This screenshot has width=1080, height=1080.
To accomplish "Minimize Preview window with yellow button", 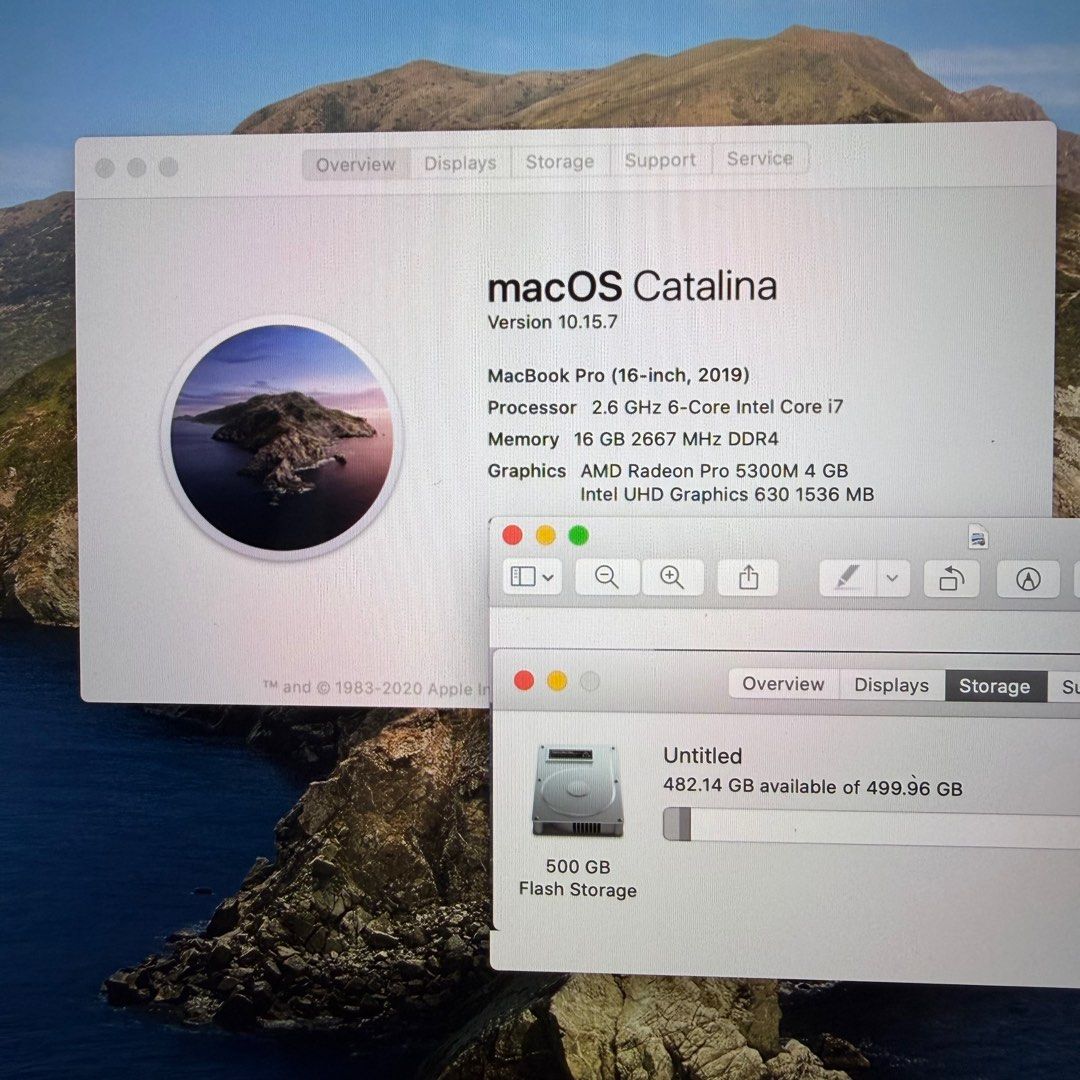I will pyautogui.click(x=546, y=535).
